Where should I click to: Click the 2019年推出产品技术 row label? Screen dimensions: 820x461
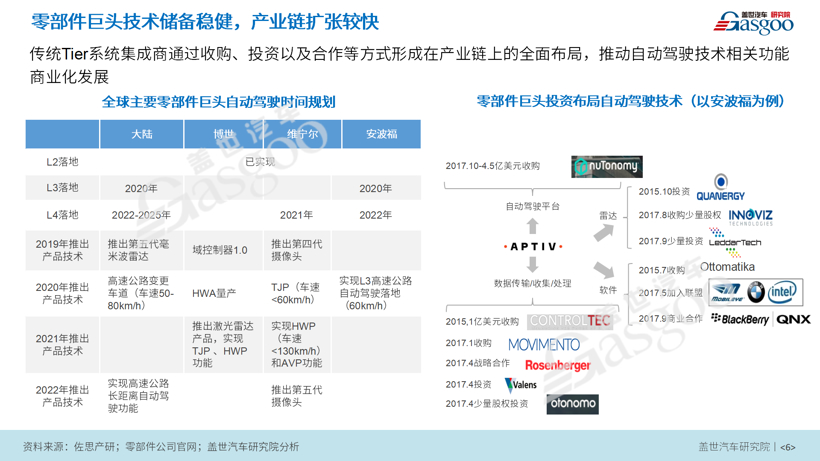62,250
